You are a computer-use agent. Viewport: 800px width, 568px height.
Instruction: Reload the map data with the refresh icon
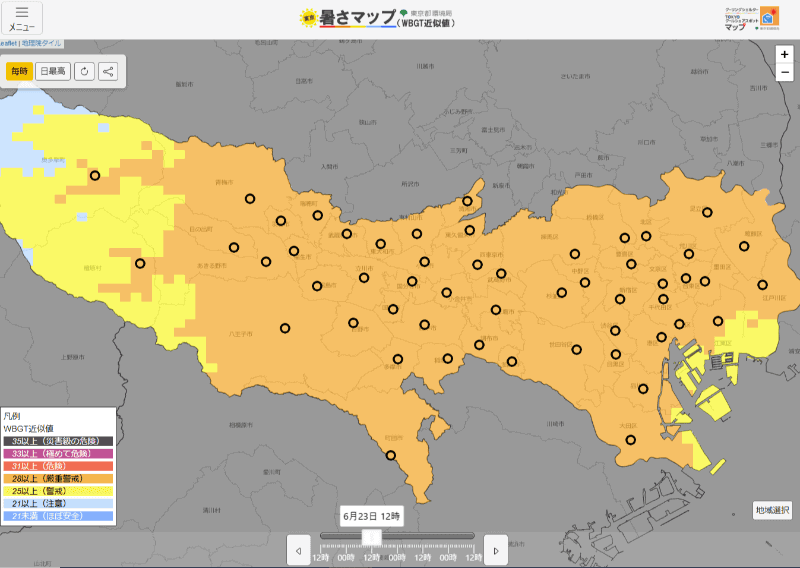pyautogui.click(x=84, y=71)
